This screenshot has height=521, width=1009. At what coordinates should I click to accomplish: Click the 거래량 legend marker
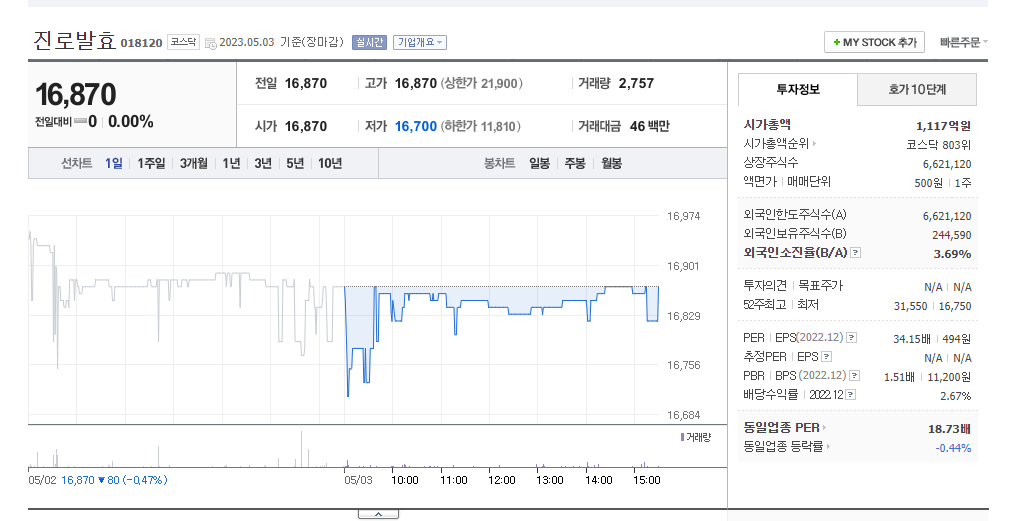[x=682, y=437]
